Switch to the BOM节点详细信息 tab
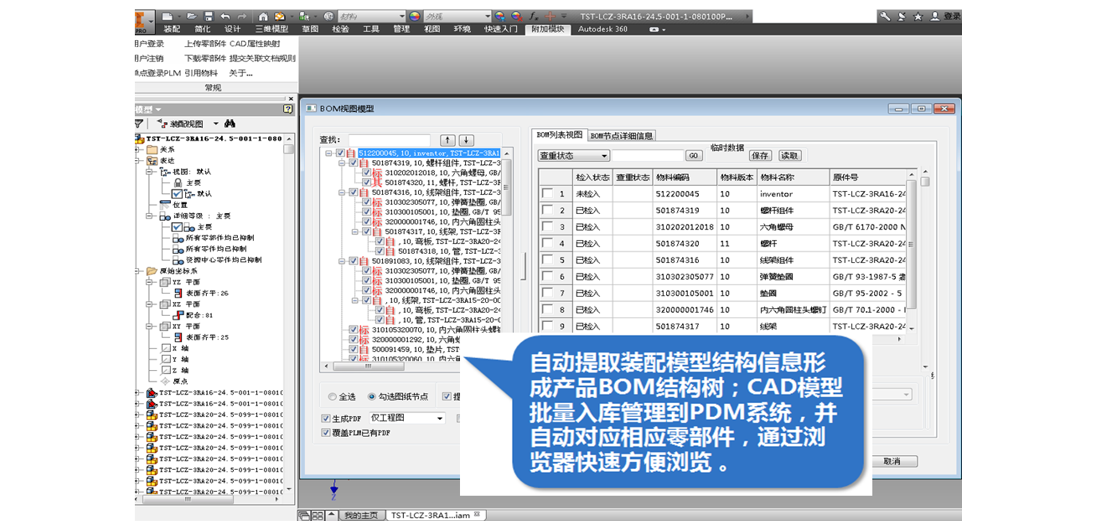This screenshot has width=1118, height=529. (621, 135)
